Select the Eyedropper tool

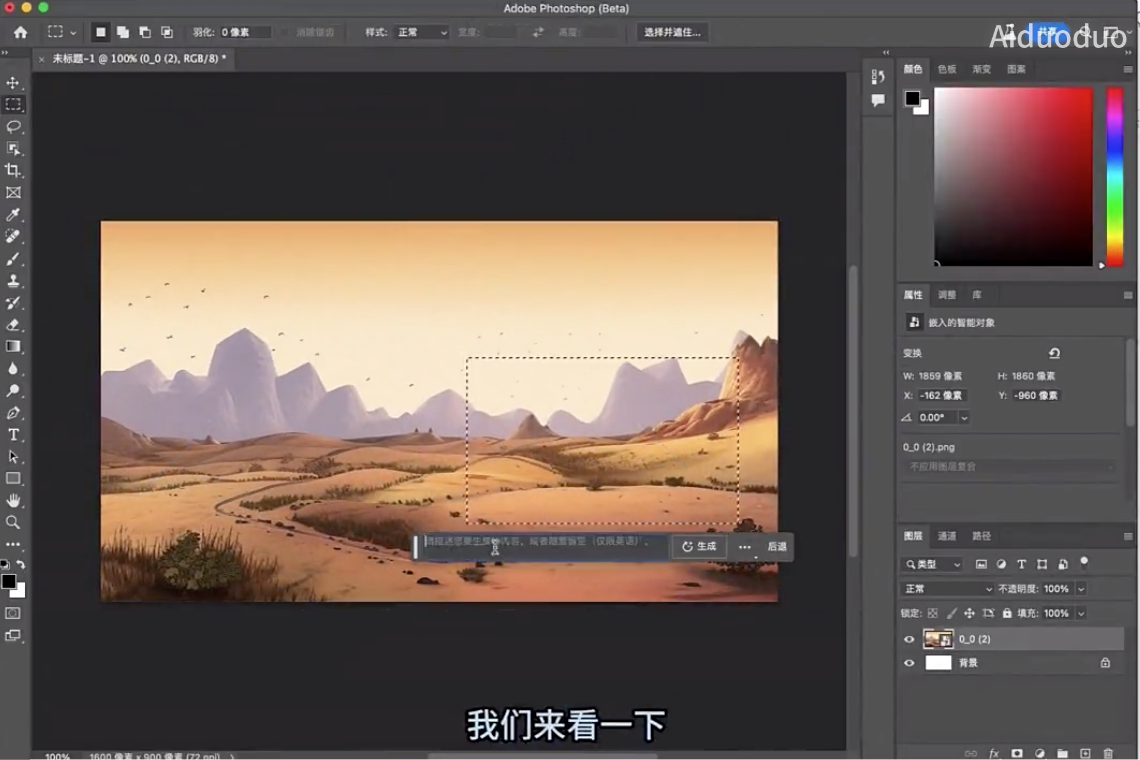(13, 215)
